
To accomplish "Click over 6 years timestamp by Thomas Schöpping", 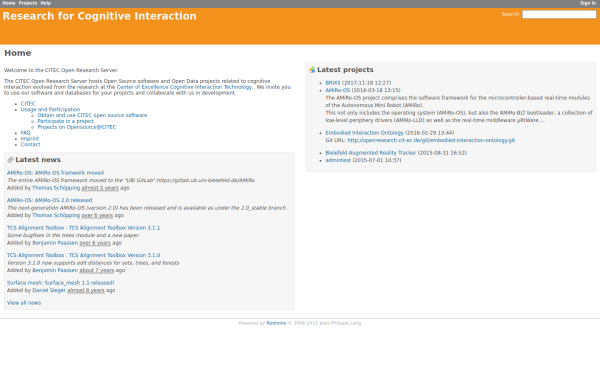I will click(97, 215).
